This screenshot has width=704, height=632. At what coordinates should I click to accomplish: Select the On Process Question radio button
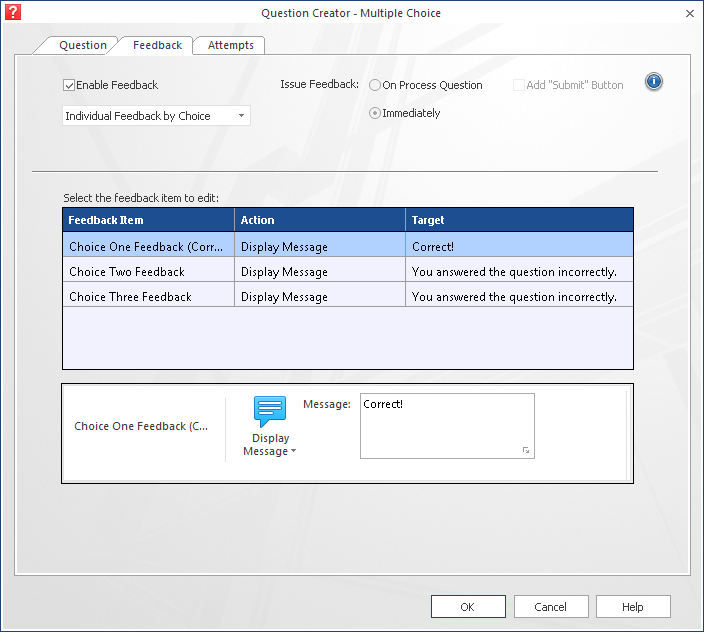[375, 85]
